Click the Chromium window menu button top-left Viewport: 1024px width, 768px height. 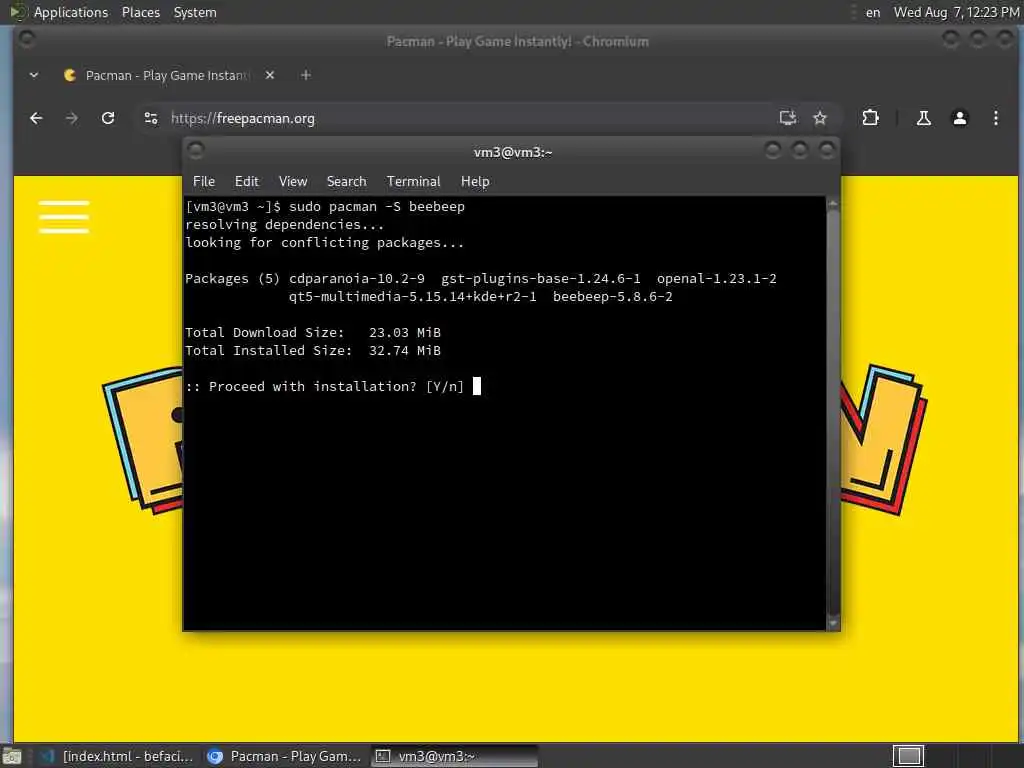pyautogui.click(x=27, y=40)
